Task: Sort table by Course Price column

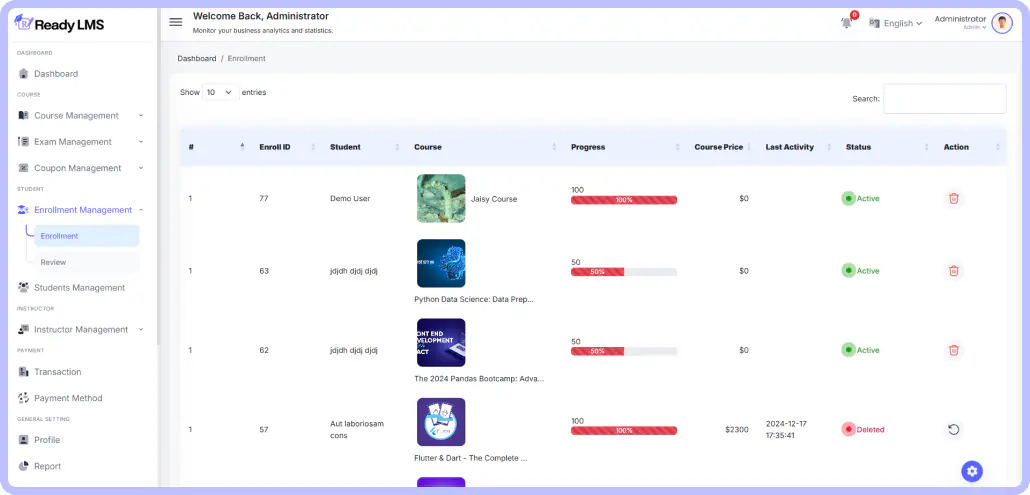Action: click(719, 147)
